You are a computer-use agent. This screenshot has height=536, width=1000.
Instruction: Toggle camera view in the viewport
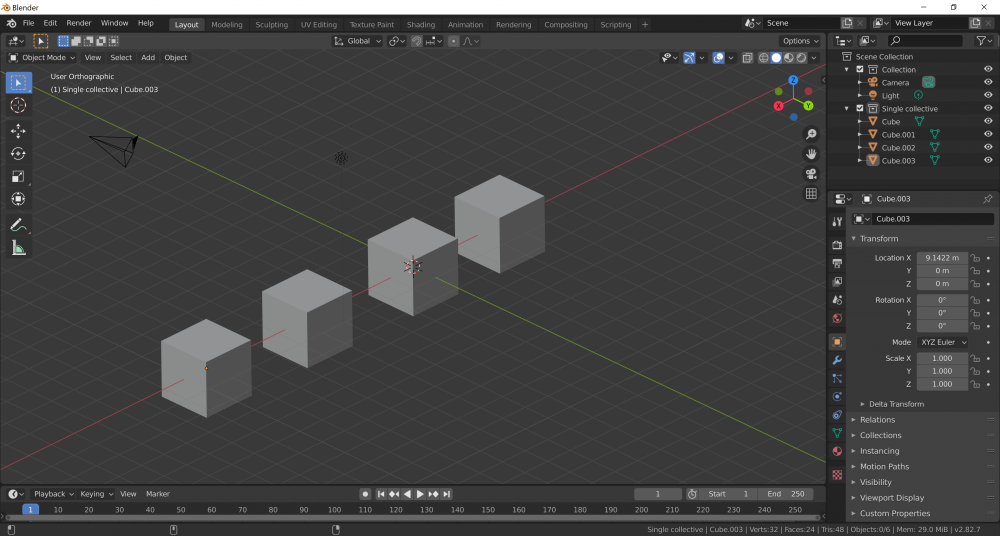coord(811,173)
